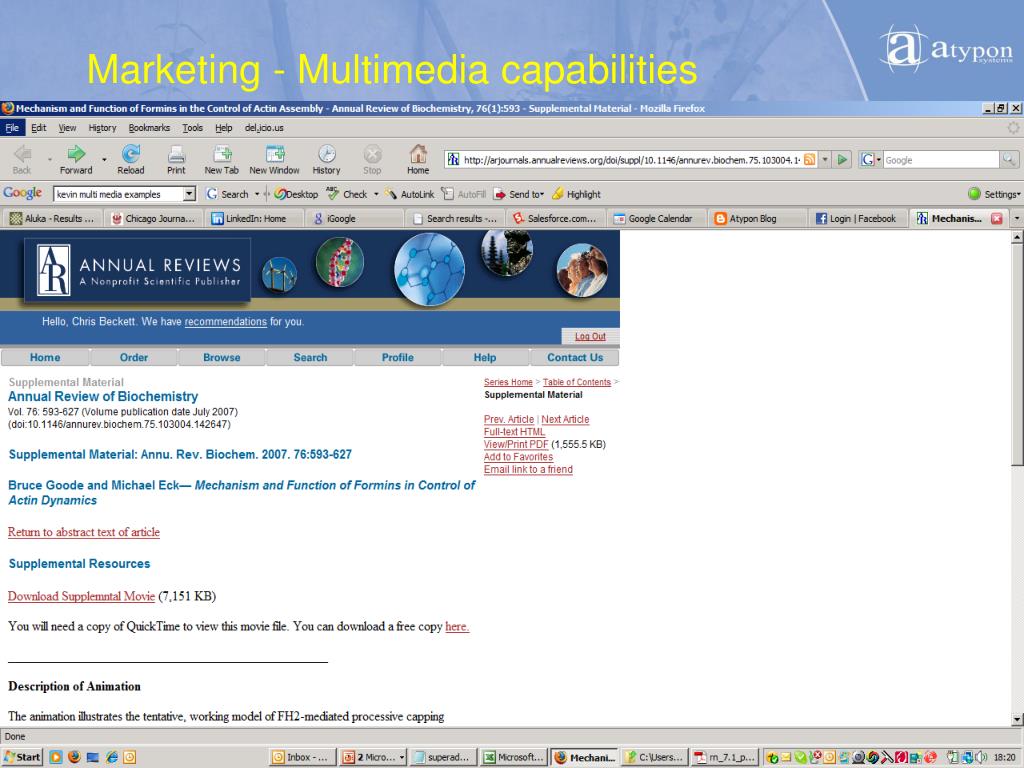Click the Print toolbar icon
Screen dimensions: 1024x768
[176, 154]
